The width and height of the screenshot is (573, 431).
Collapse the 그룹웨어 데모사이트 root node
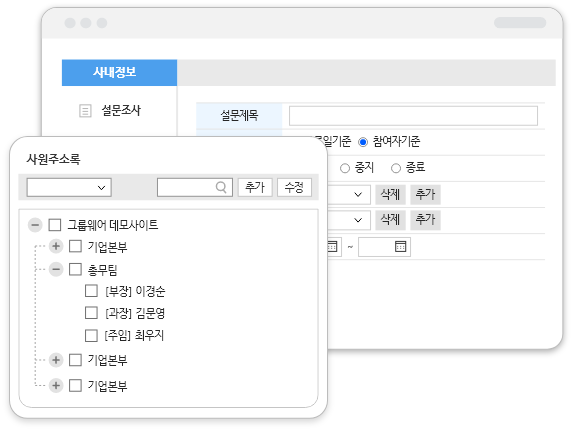tap(35, 225)
